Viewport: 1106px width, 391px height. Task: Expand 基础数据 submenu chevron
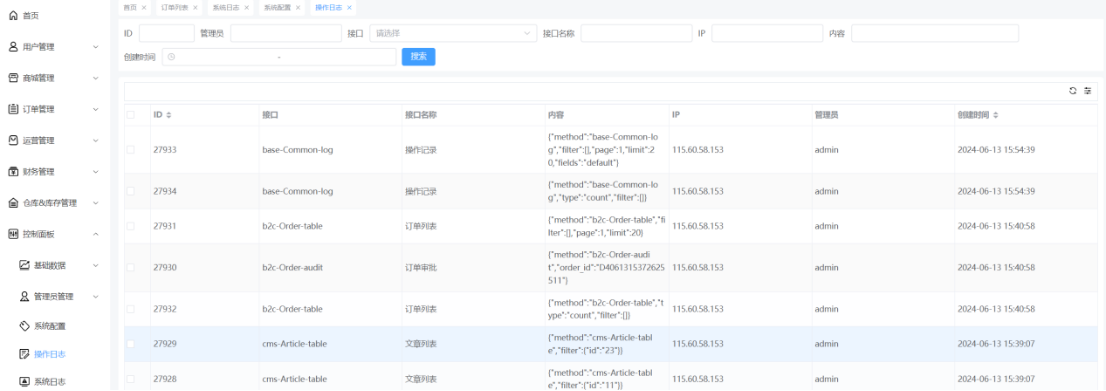96,265
